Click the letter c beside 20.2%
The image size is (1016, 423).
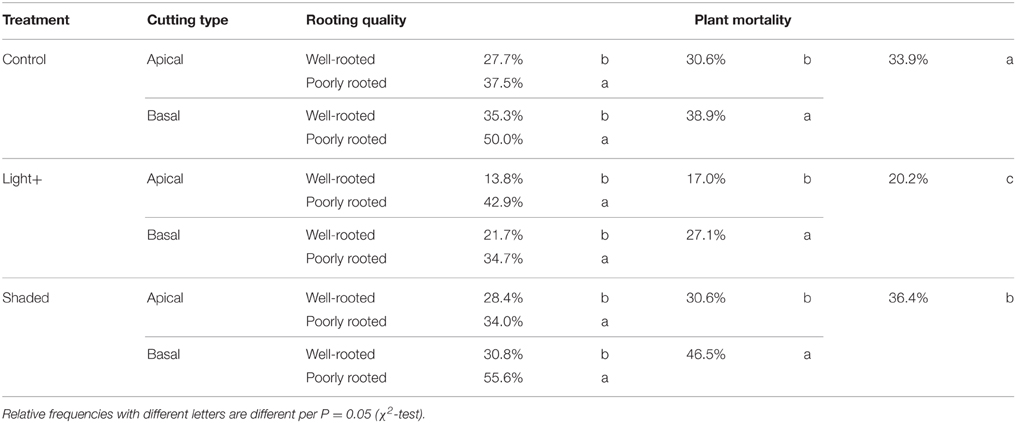[1009, 179]
